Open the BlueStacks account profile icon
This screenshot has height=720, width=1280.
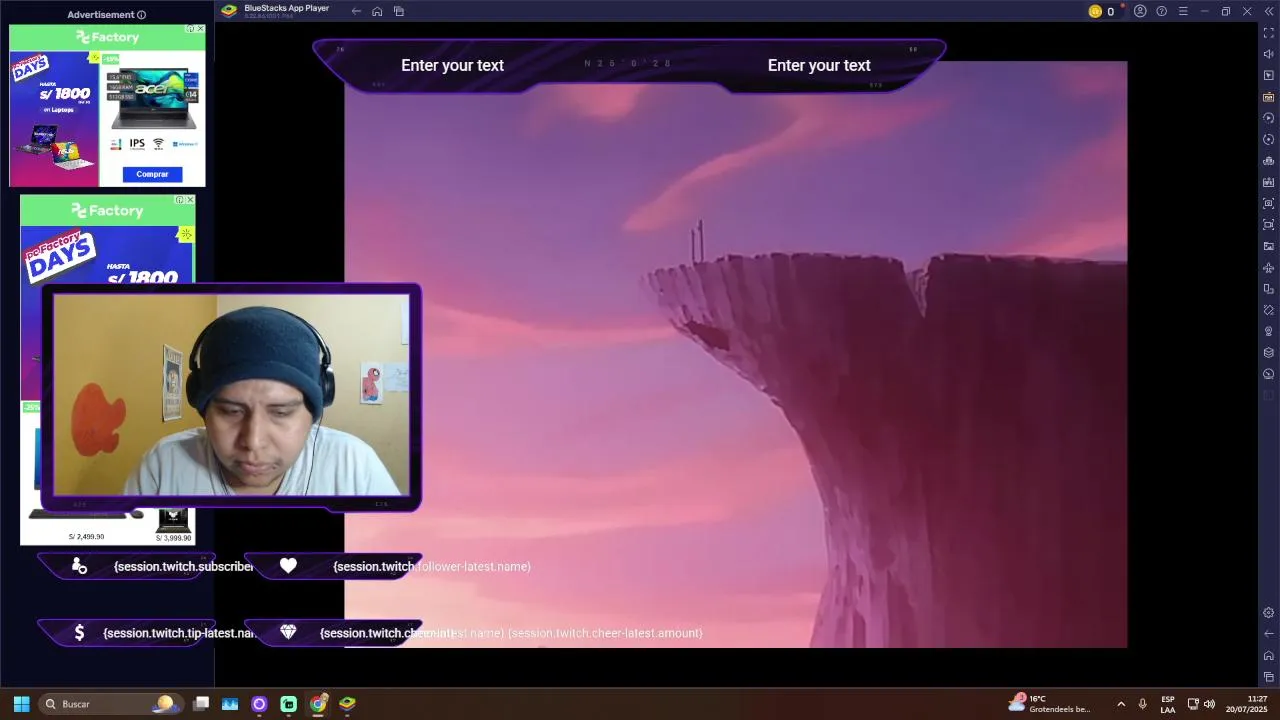click(x=1140, y=11)
